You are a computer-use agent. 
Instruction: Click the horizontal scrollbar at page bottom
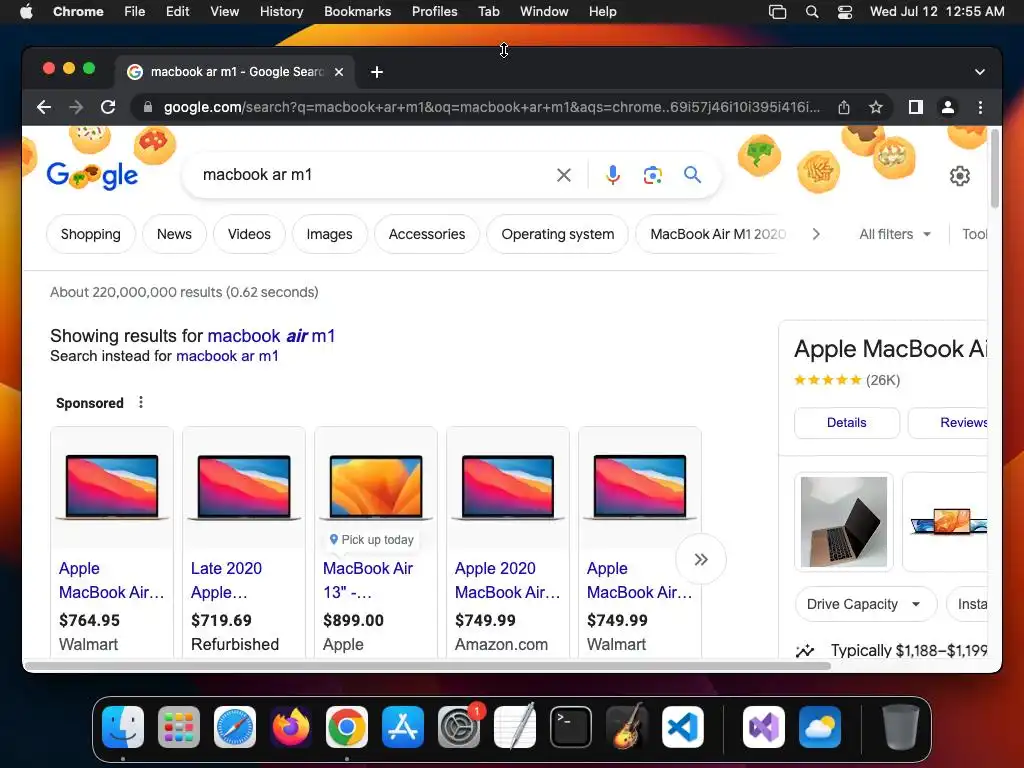pos(428,666)
